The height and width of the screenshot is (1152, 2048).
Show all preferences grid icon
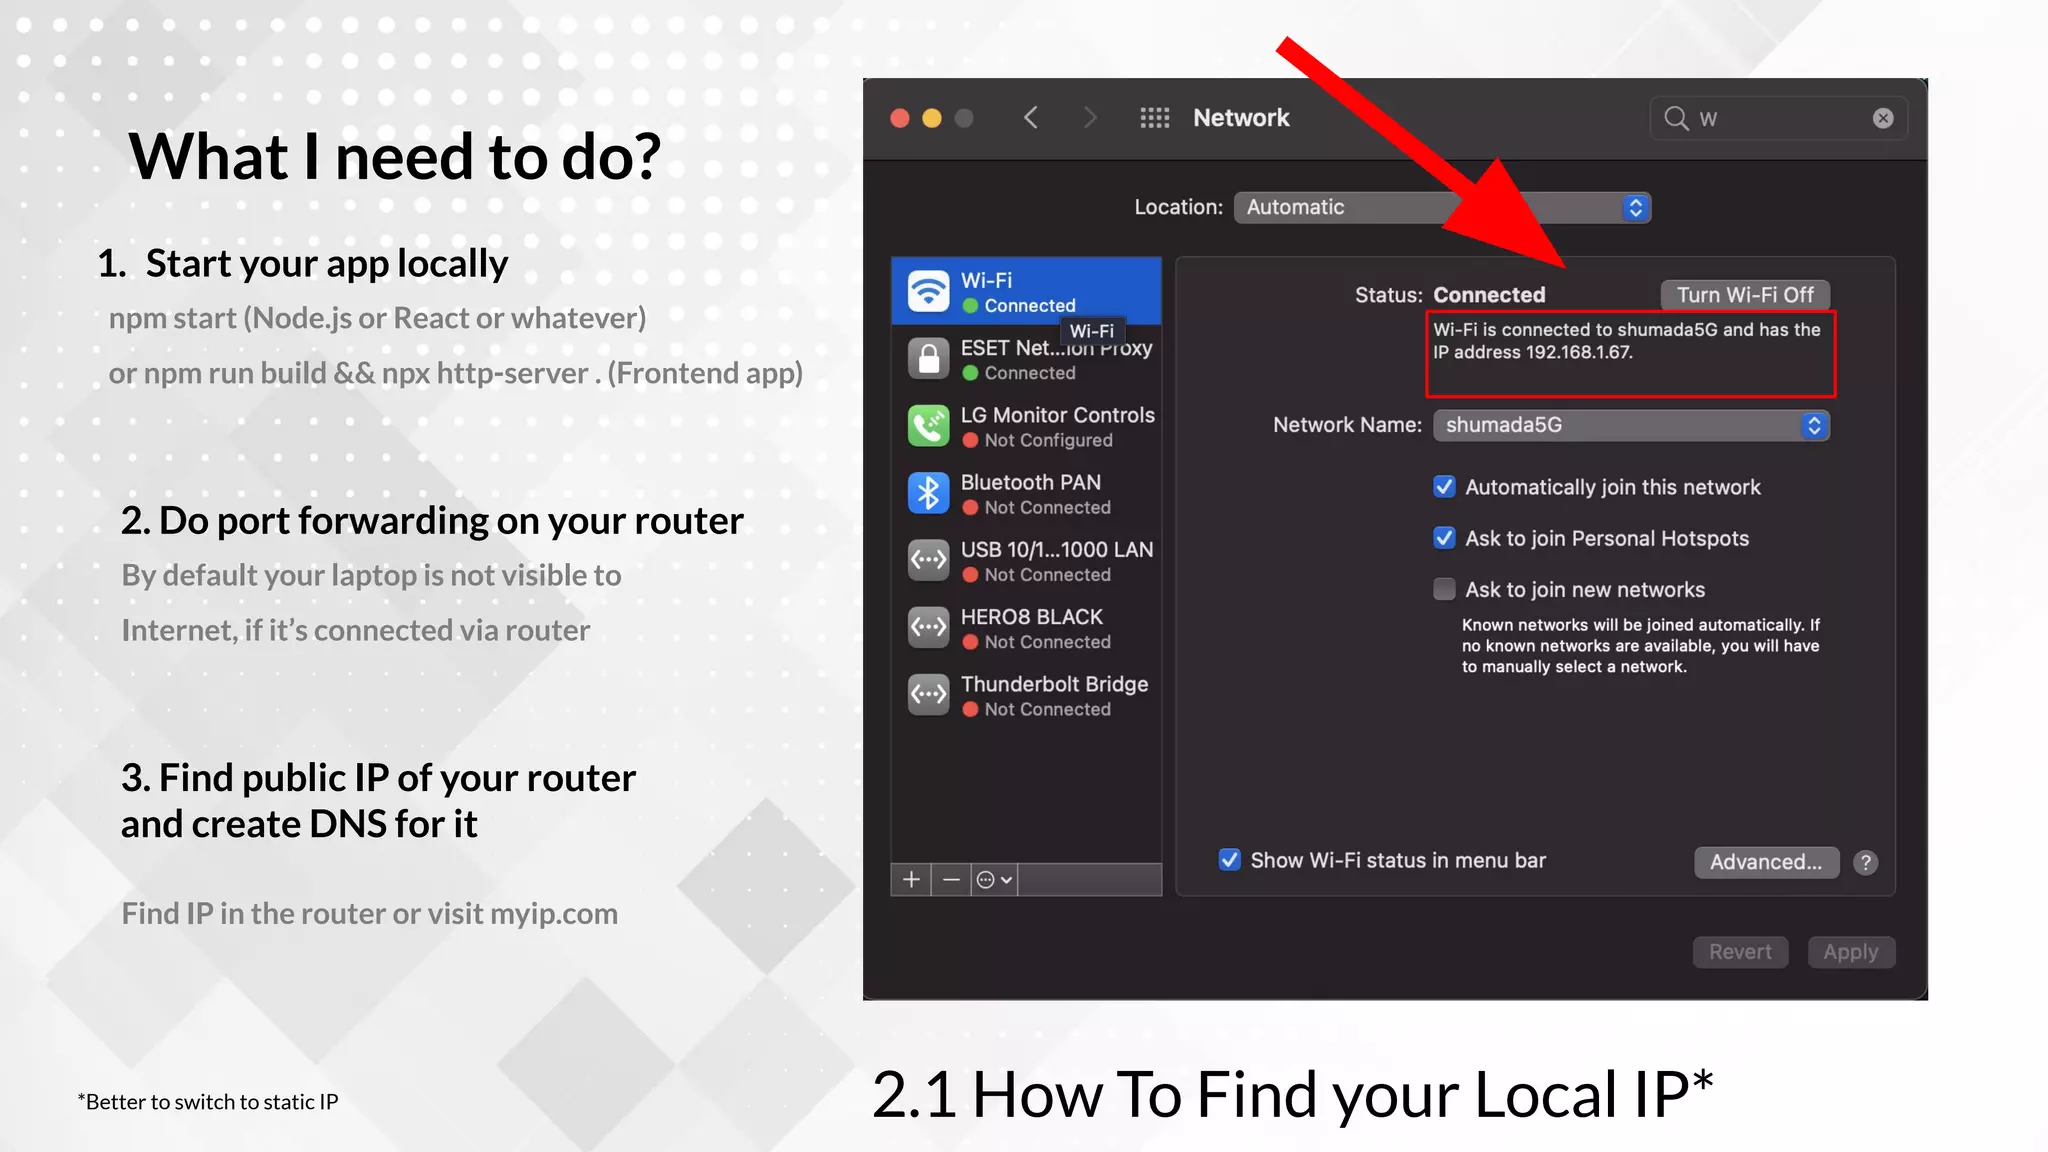pos(1155,118)
